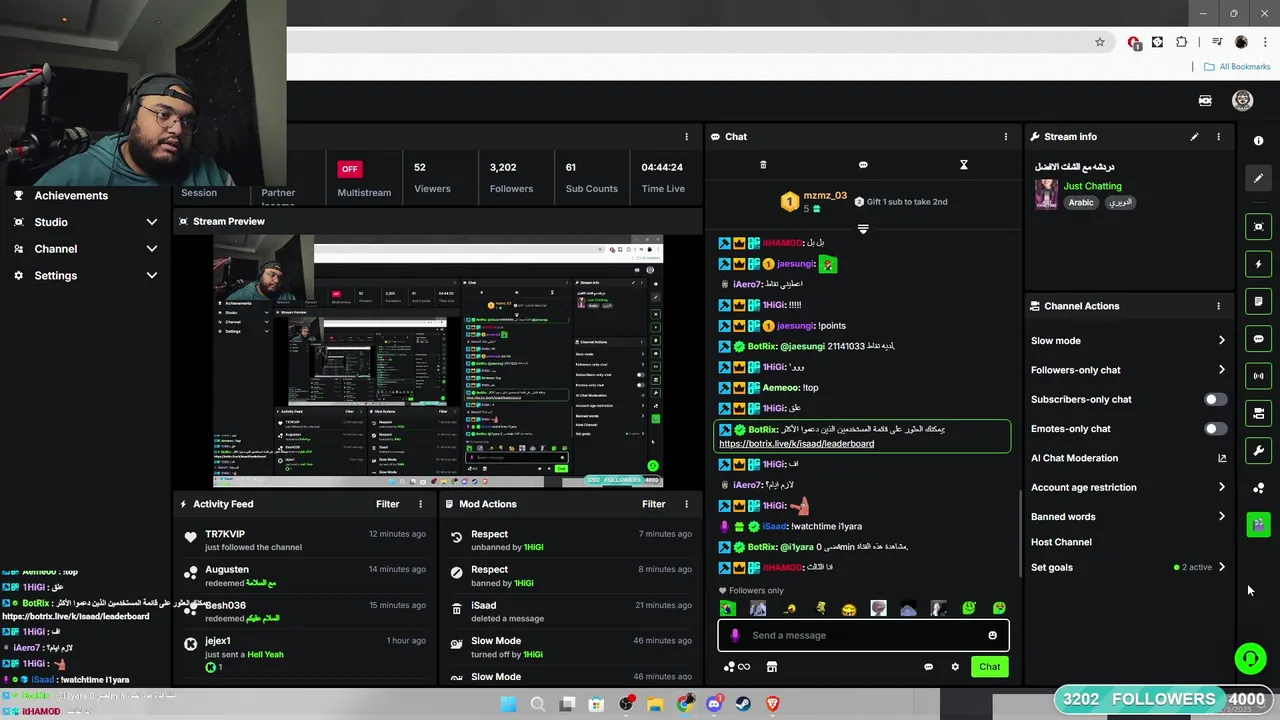Toggle Subscribers-only chat switch
The height and width of the screenshot is (720, 1280).
[1214, 399]
